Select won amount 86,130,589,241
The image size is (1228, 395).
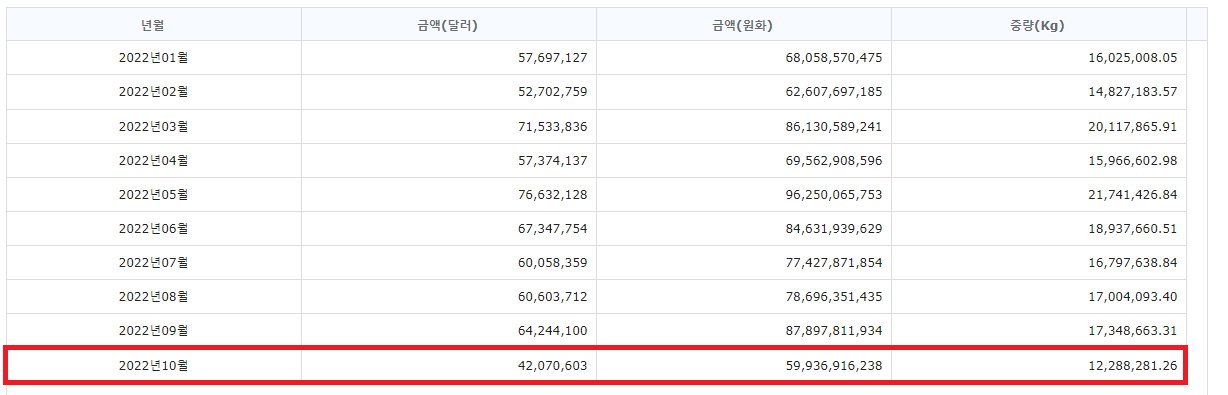tap(834, 126)
